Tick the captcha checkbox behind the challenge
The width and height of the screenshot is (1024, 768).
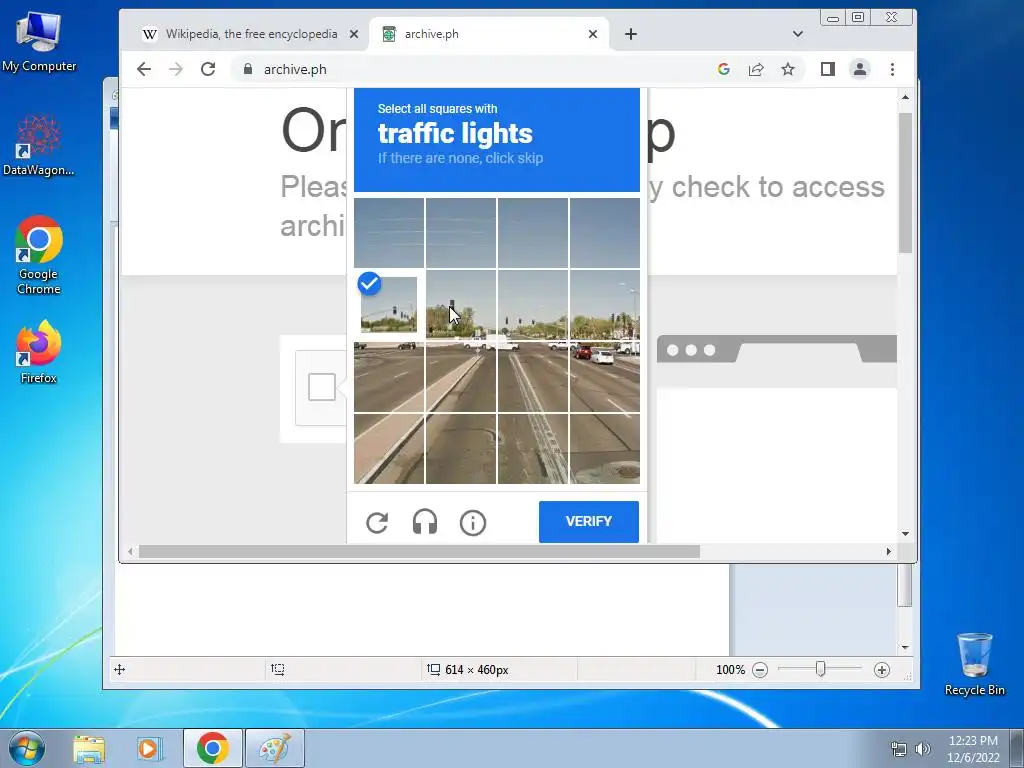point(321,387)
